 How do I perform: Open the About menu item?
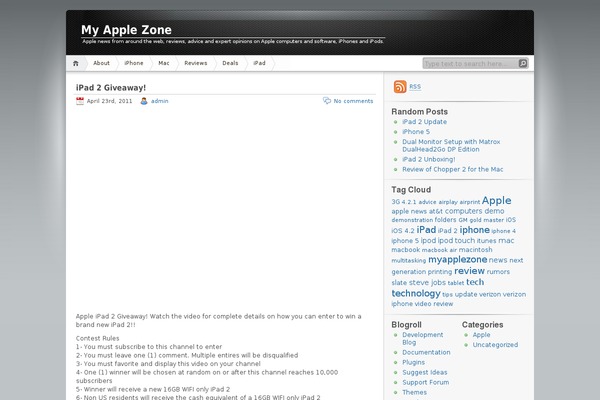(x=101, y=63)
